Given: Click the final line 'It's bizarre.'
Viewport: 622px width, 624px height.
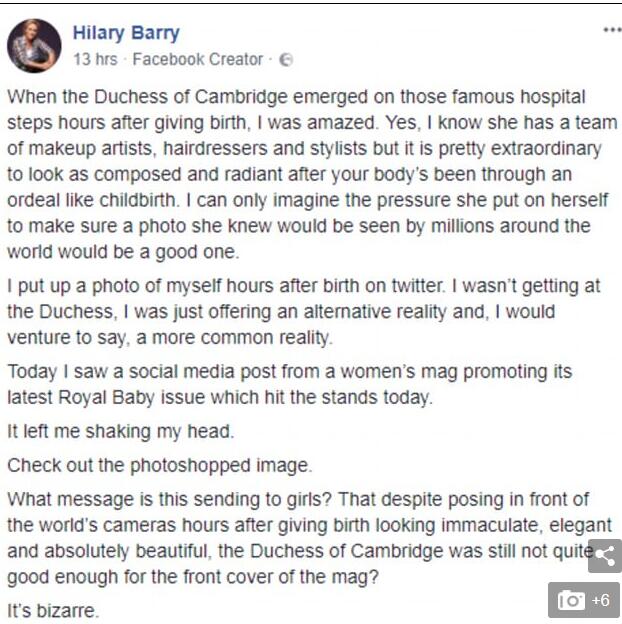Looking at the screenshot, I should [53, 610].
